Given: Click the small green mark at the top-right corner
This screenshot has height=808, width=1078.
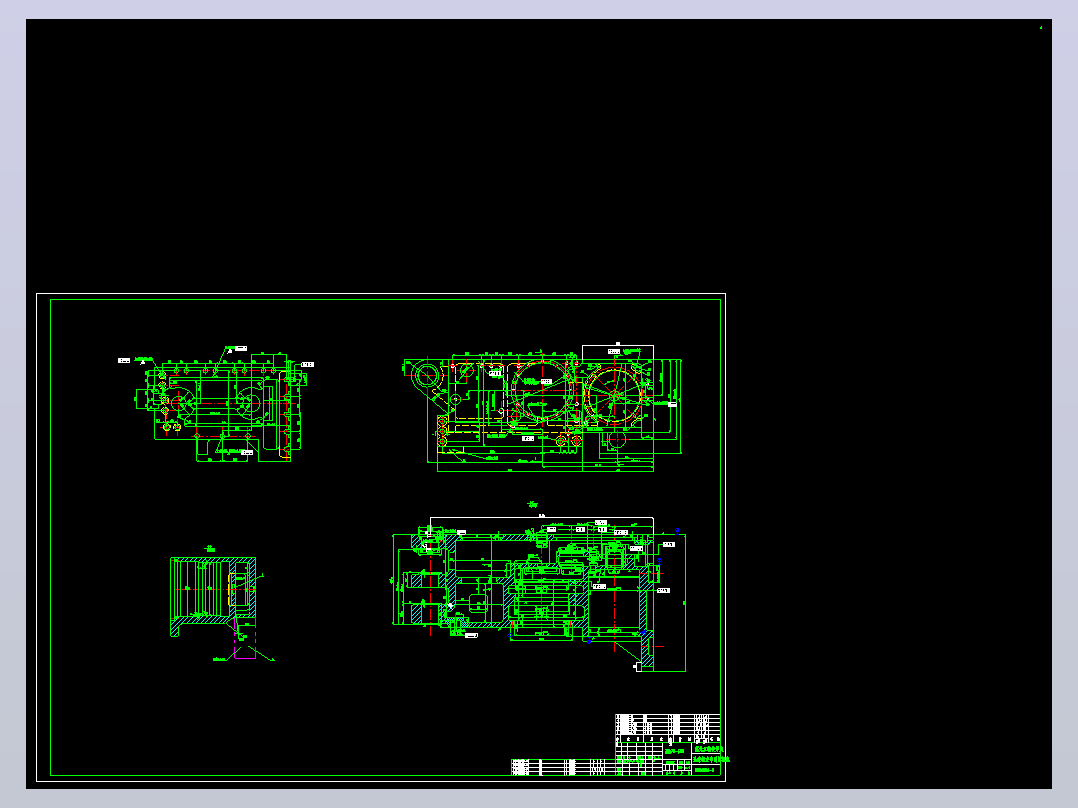Looking at the screenshot, I should pos(1041,28).
